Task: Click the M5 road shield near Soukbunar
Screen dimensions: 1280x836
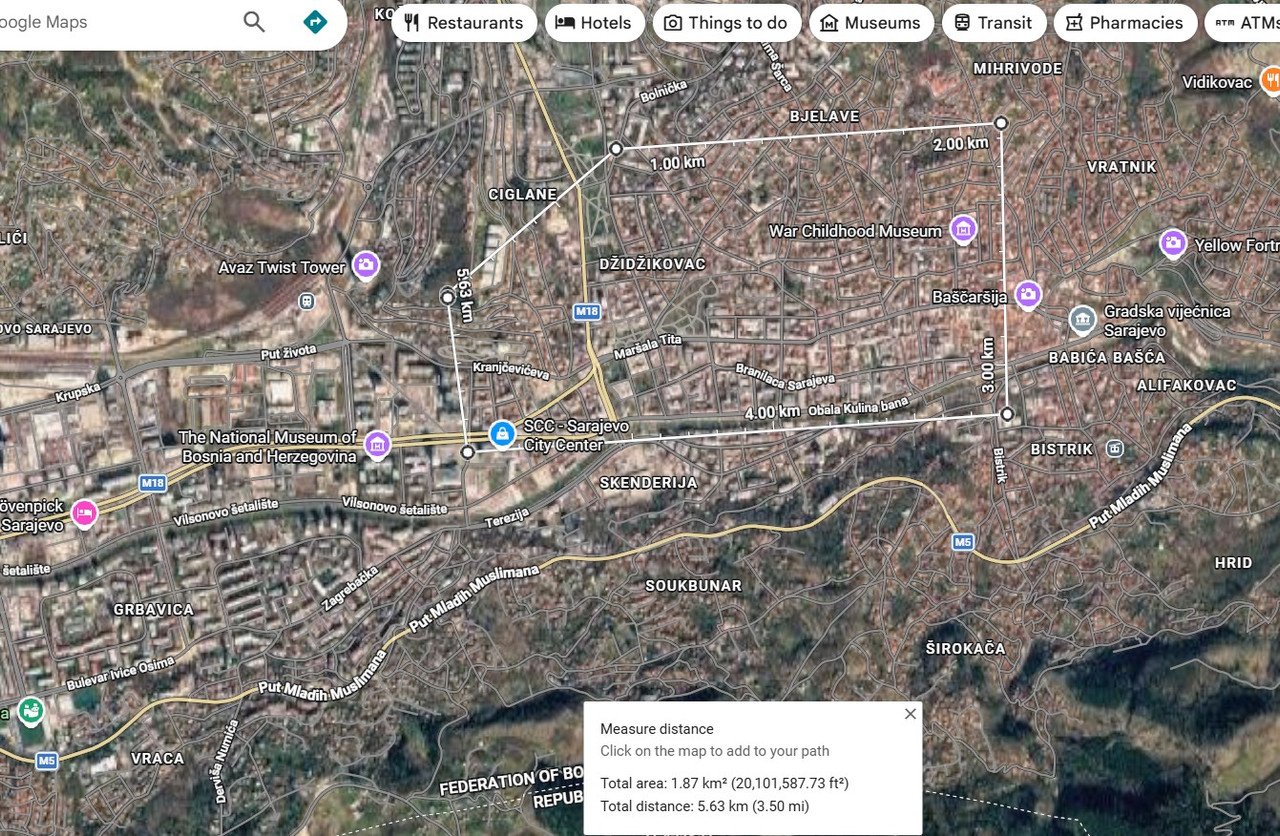Action: click(962, 542)
